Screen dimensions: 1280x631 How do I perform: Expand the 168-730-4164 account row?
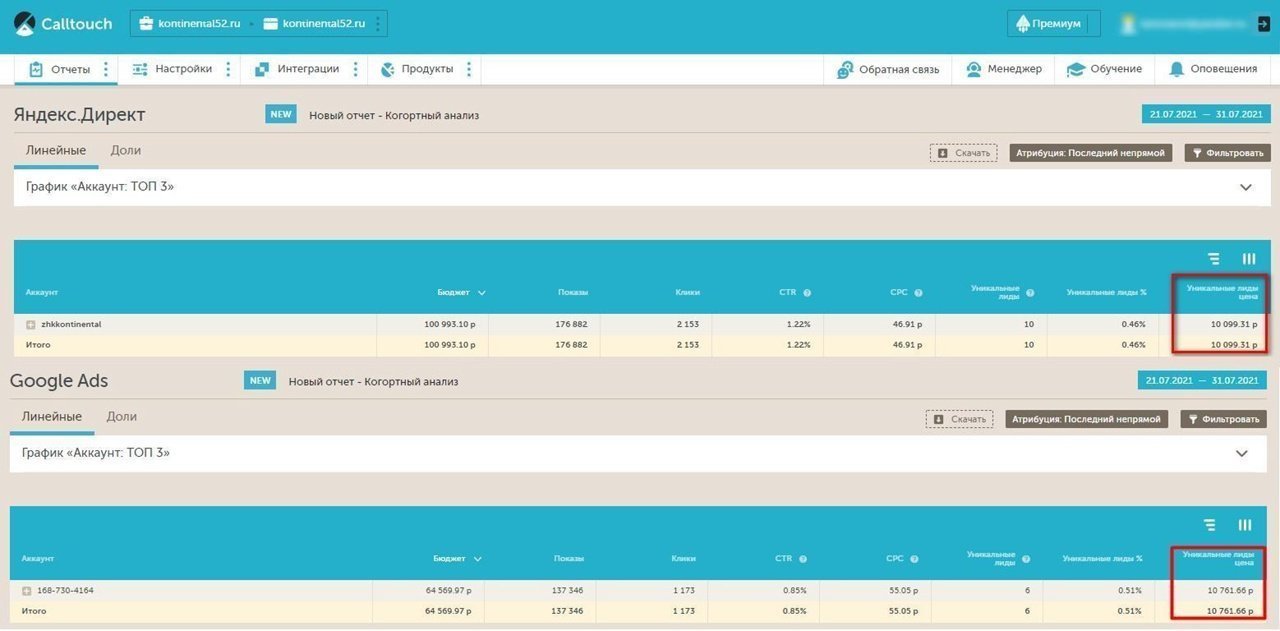(x=27, y=591)
